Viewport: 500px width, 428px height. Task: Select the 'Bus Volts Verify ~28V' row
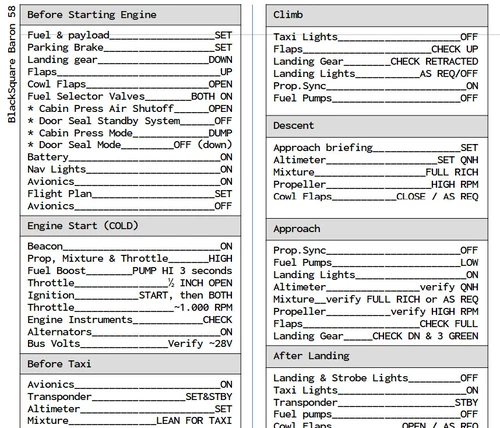(x=130, y=344)
